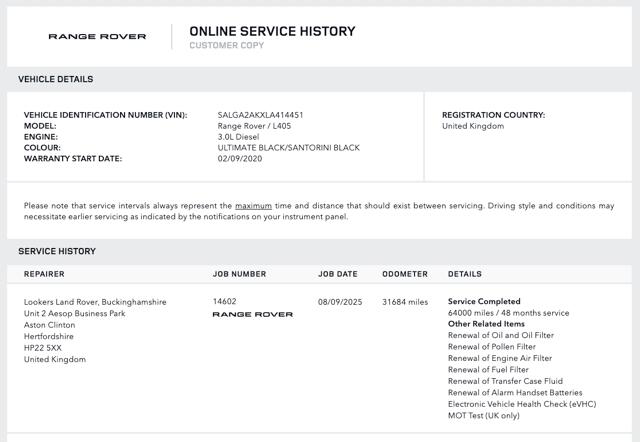
Task: Click the Vehicle Details section heading
Action: point(56,79)
